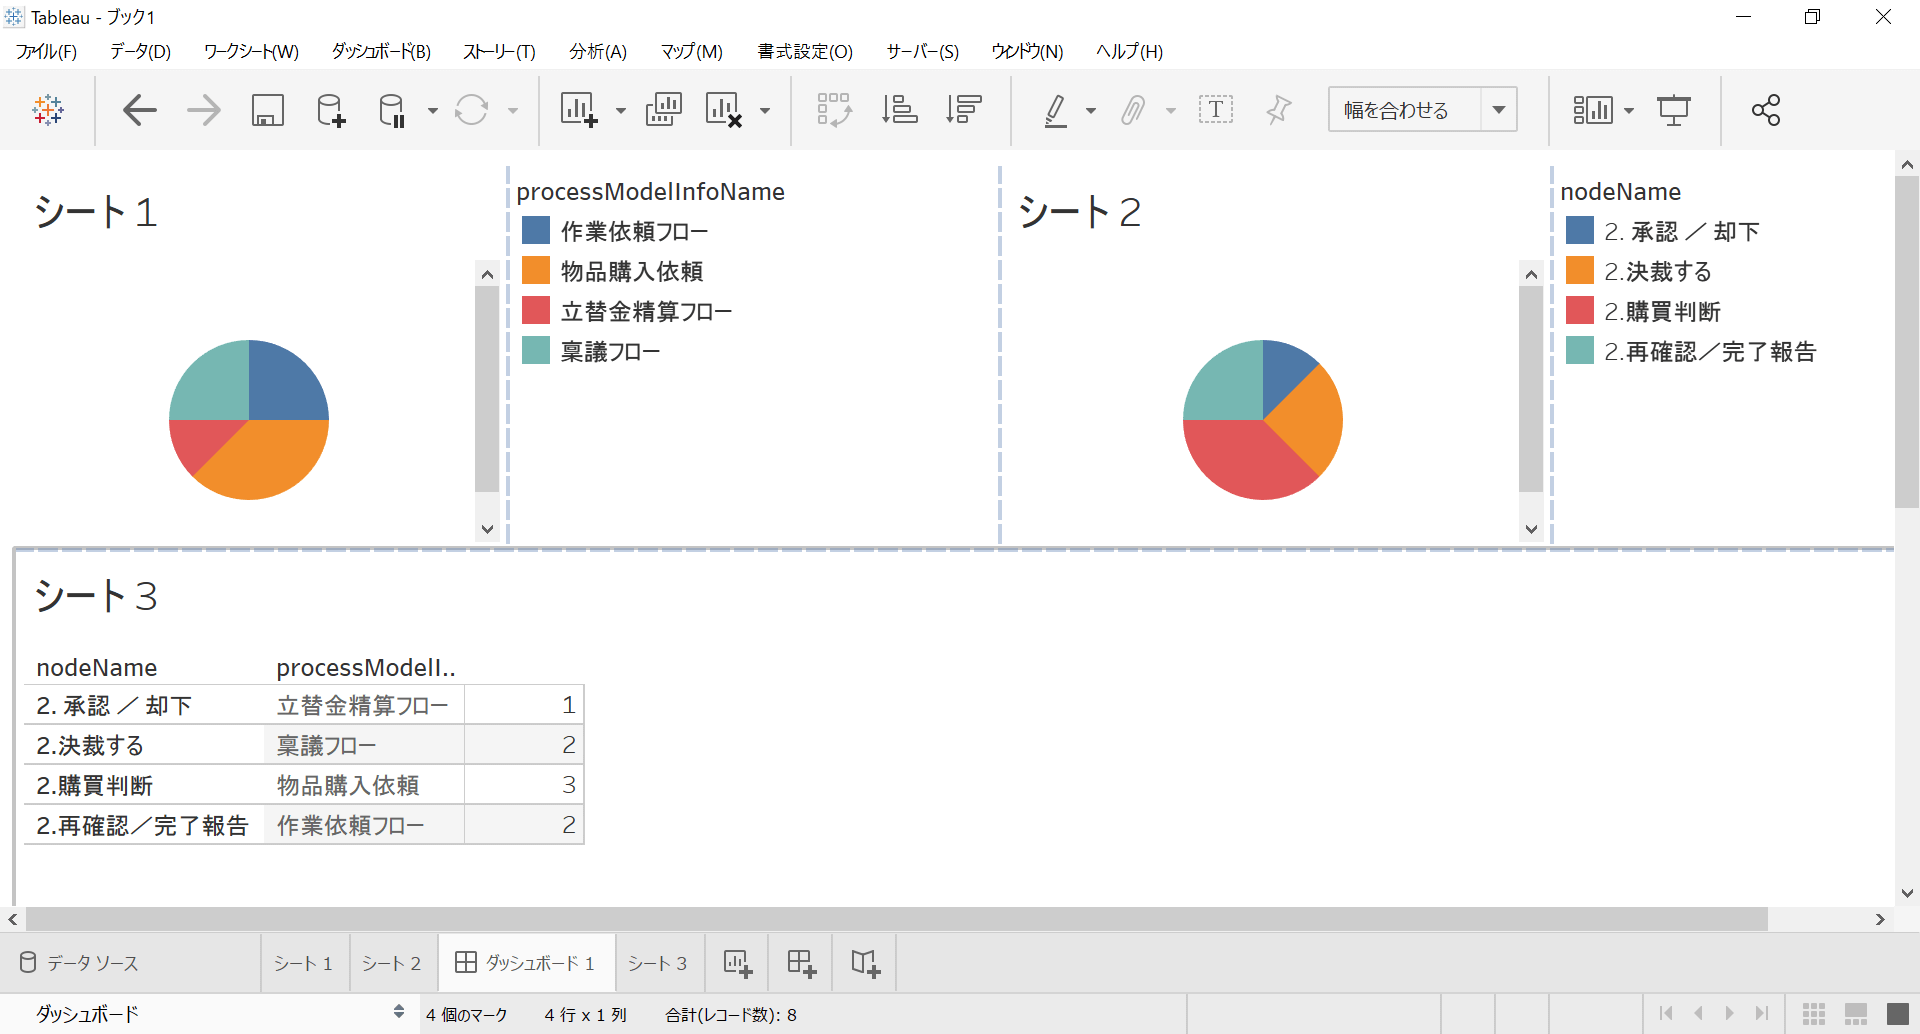
Task: Click the scroll down arrow of シート1
Action: point(487,529)
